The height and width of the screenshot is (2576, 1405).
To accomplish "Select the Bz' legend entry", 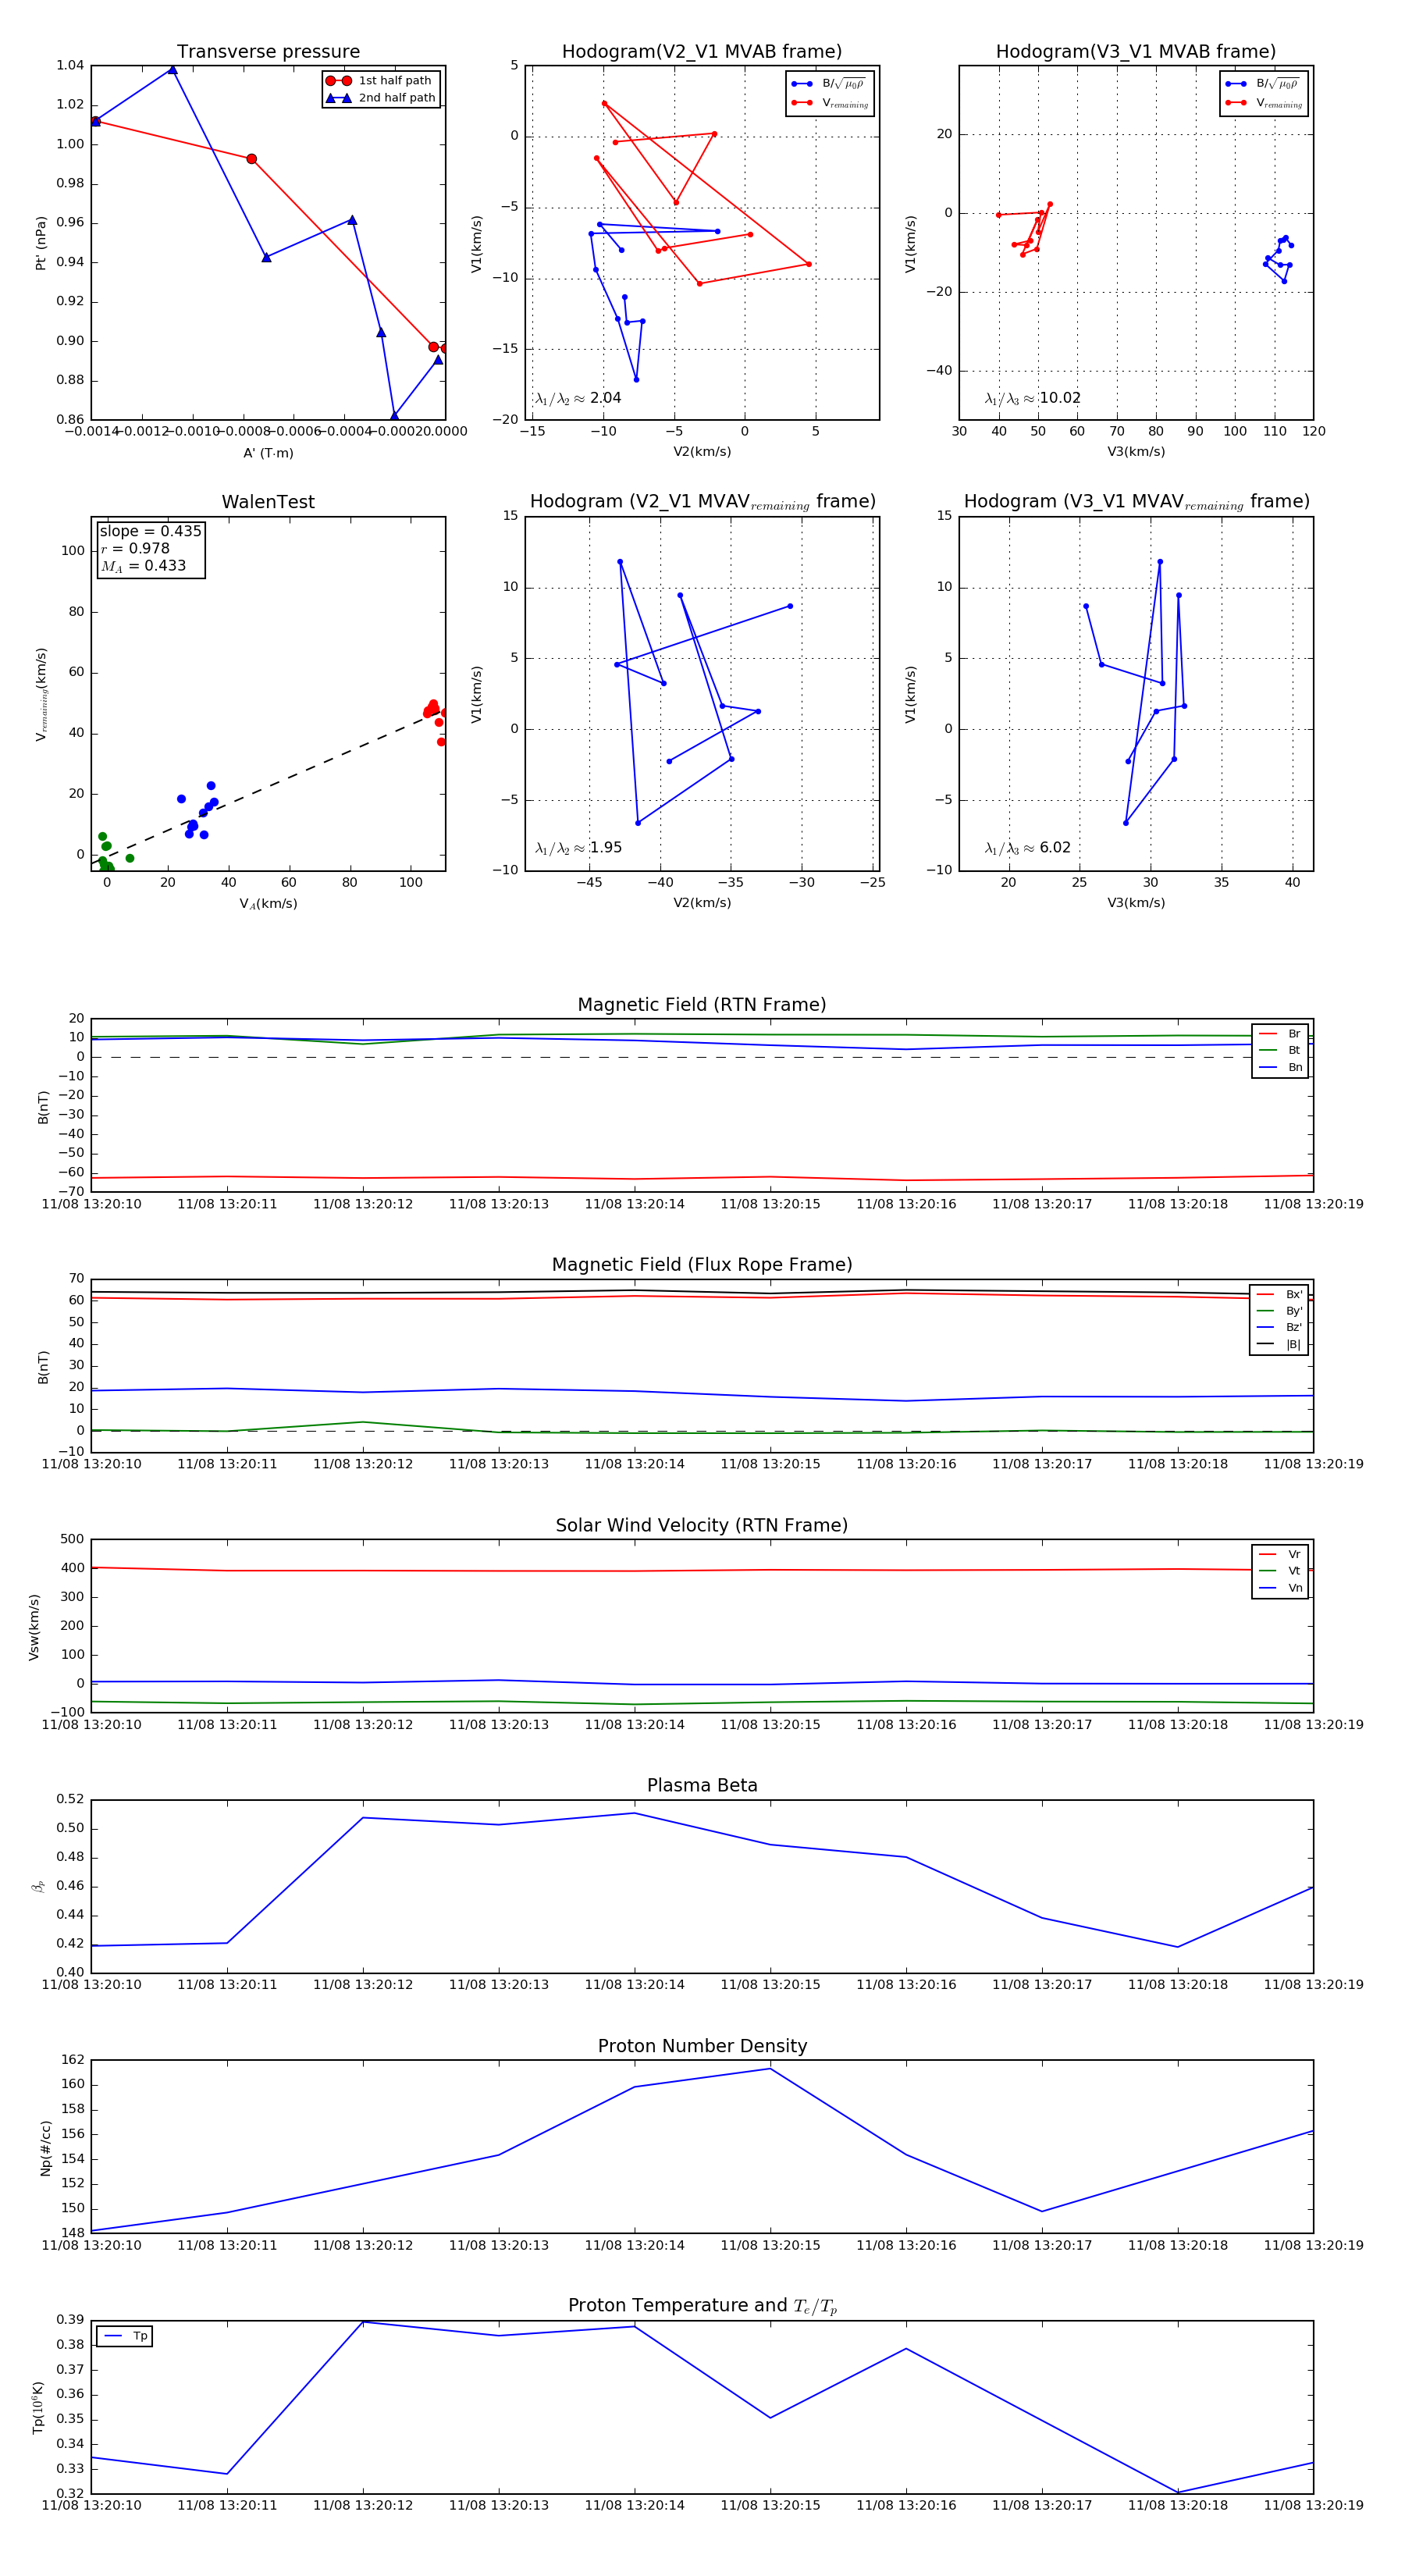I will pos(1279,1327).
